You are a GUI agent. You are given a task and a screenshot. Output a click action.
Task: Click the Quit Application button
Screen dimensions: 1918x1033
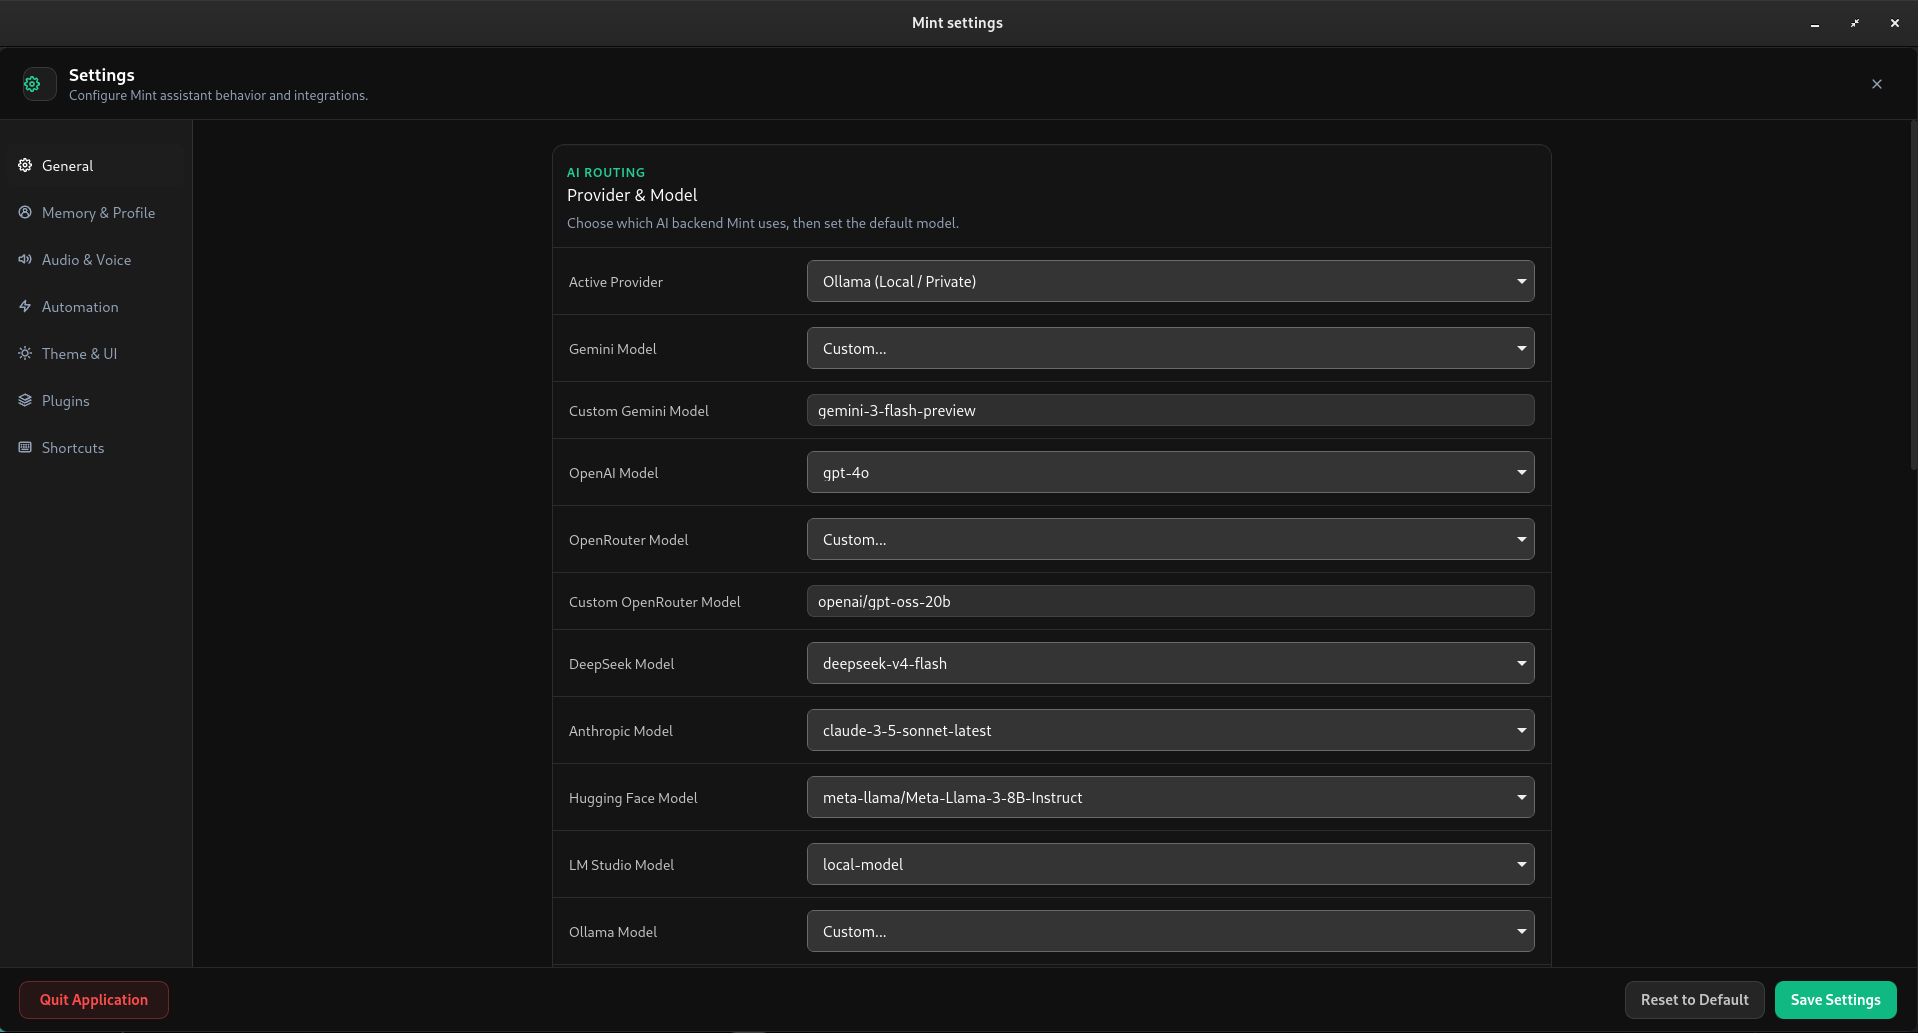pos(94,1000)
